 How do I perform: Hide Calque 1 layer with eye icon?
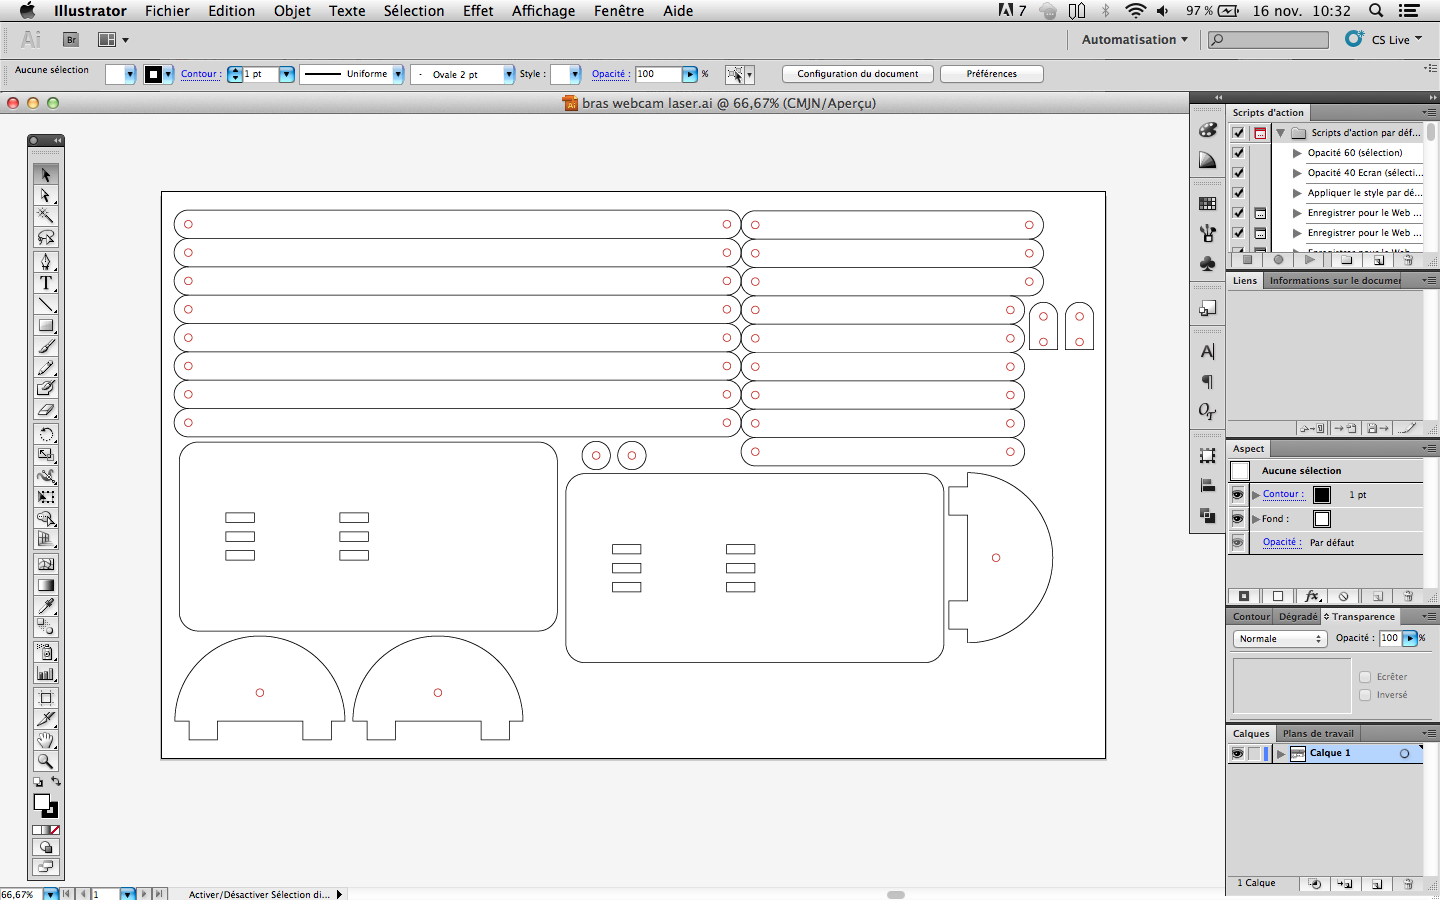(1238, 754)
